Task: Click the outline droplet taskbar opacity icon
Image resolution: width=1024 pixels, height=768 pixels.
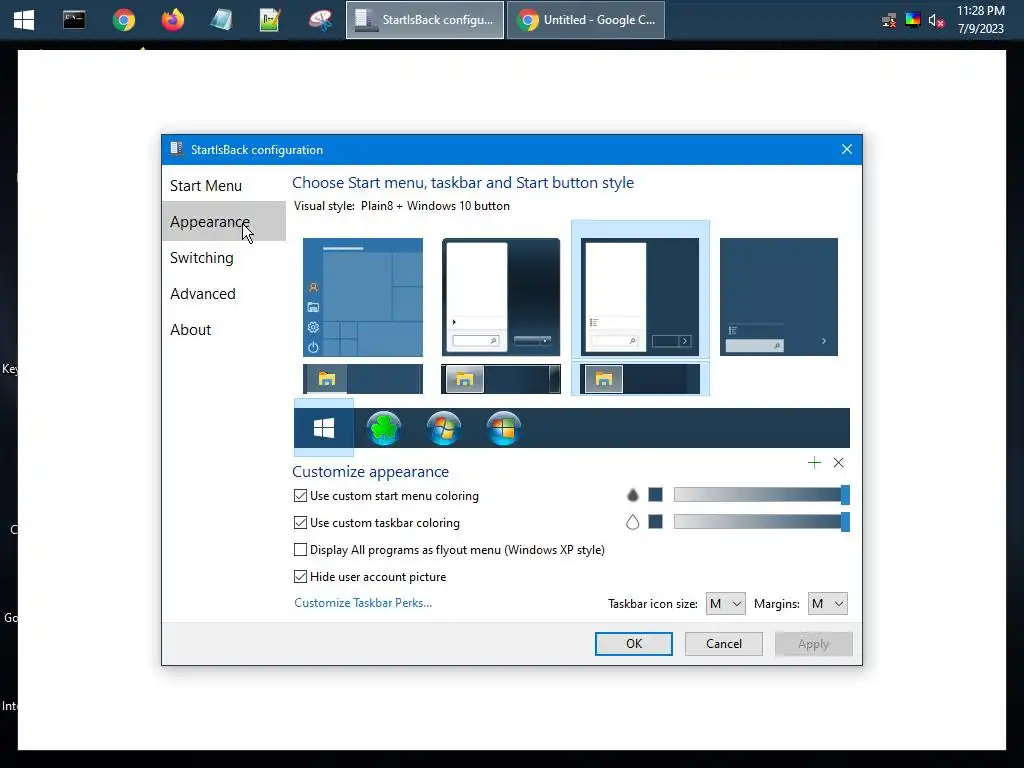Action: pyautogui.click(x=632, y=522)
